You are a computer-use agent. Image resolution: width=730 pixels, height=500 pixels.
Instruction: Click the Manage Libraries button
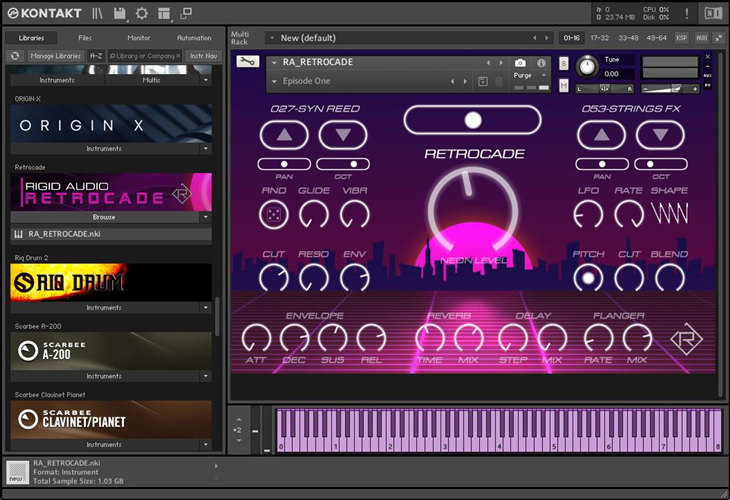click(x=55, y=56)
